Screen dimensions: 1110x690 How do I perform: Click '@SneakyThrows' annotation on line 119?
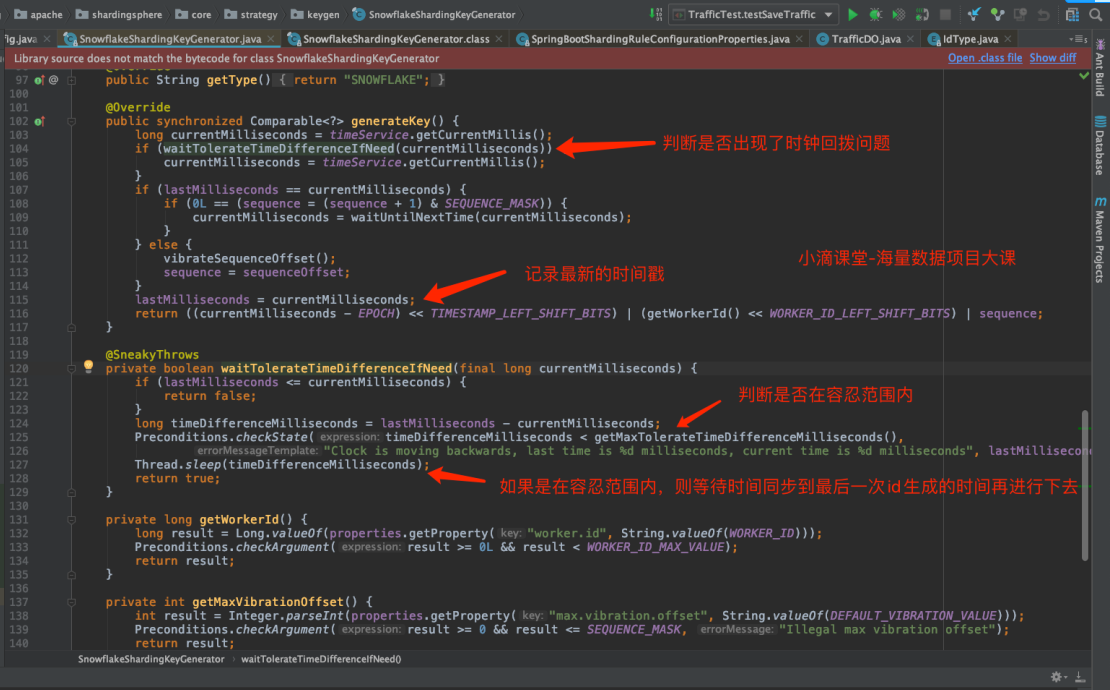(x=152, y=355)
